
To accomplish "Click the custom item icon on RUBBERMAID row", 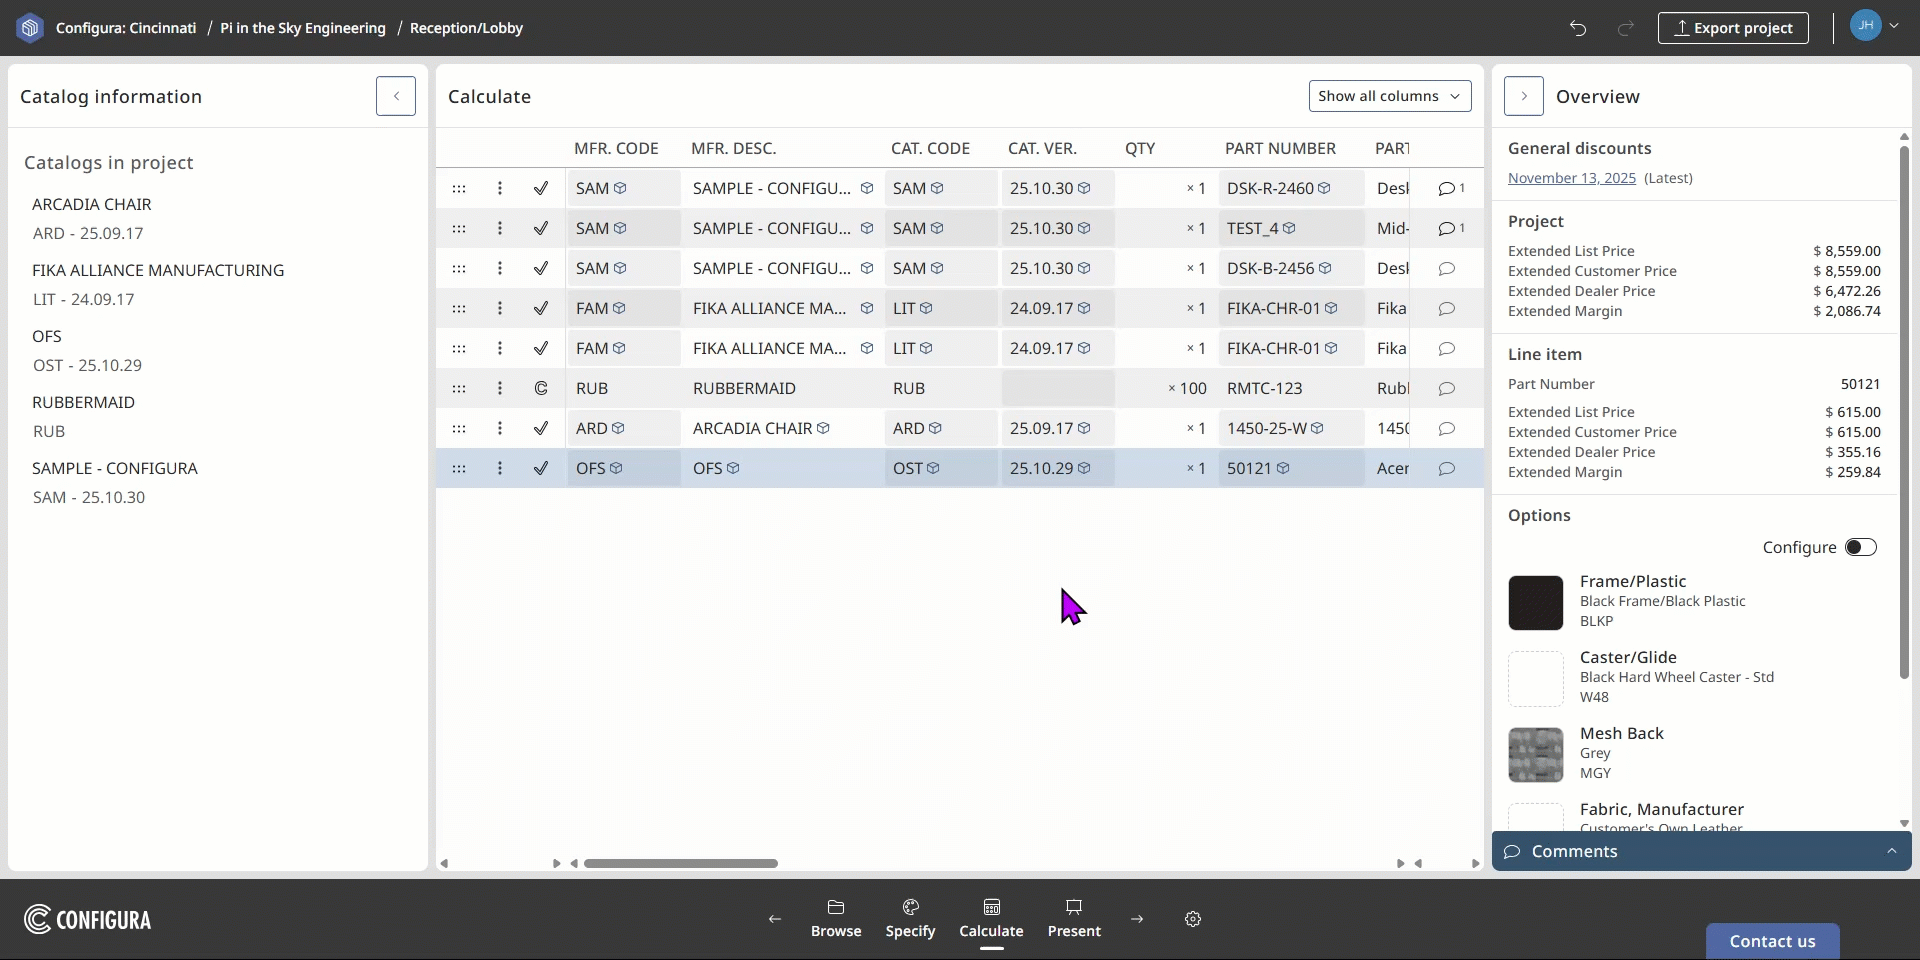I will coord(541,388).
